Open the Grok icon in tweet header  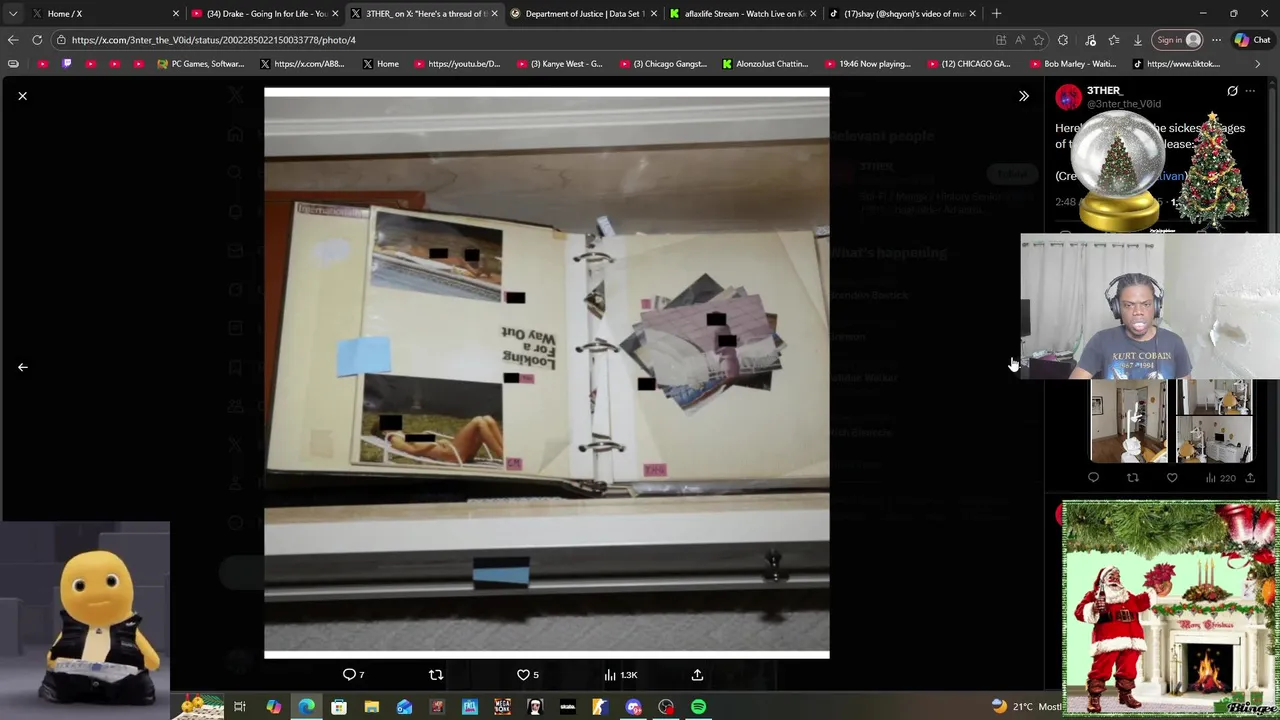pos(1232,91)
